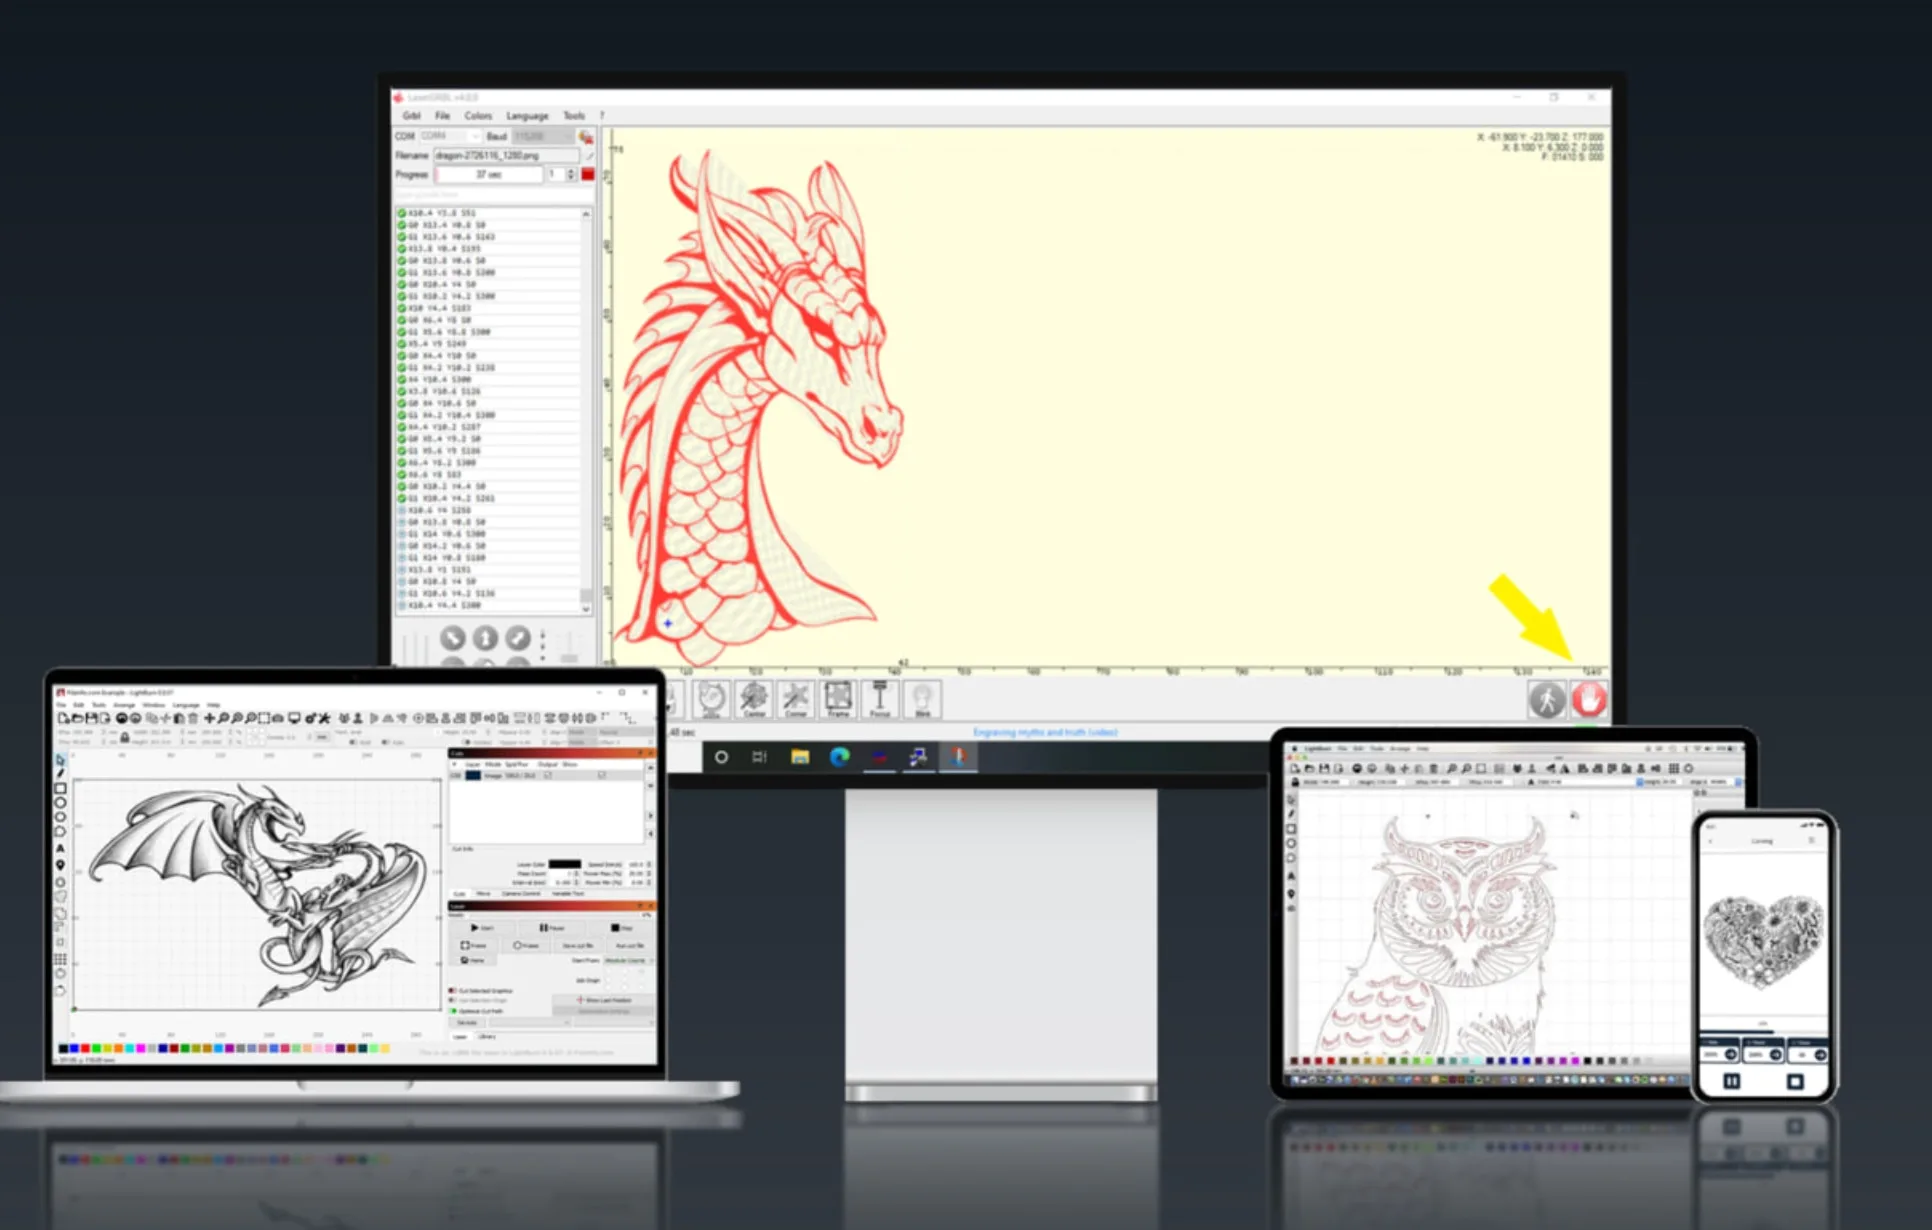The width and height of the screenshot is (1932, 1230).
Task: Open the File menu in LaserGRBL
Action: click(442, 116)
